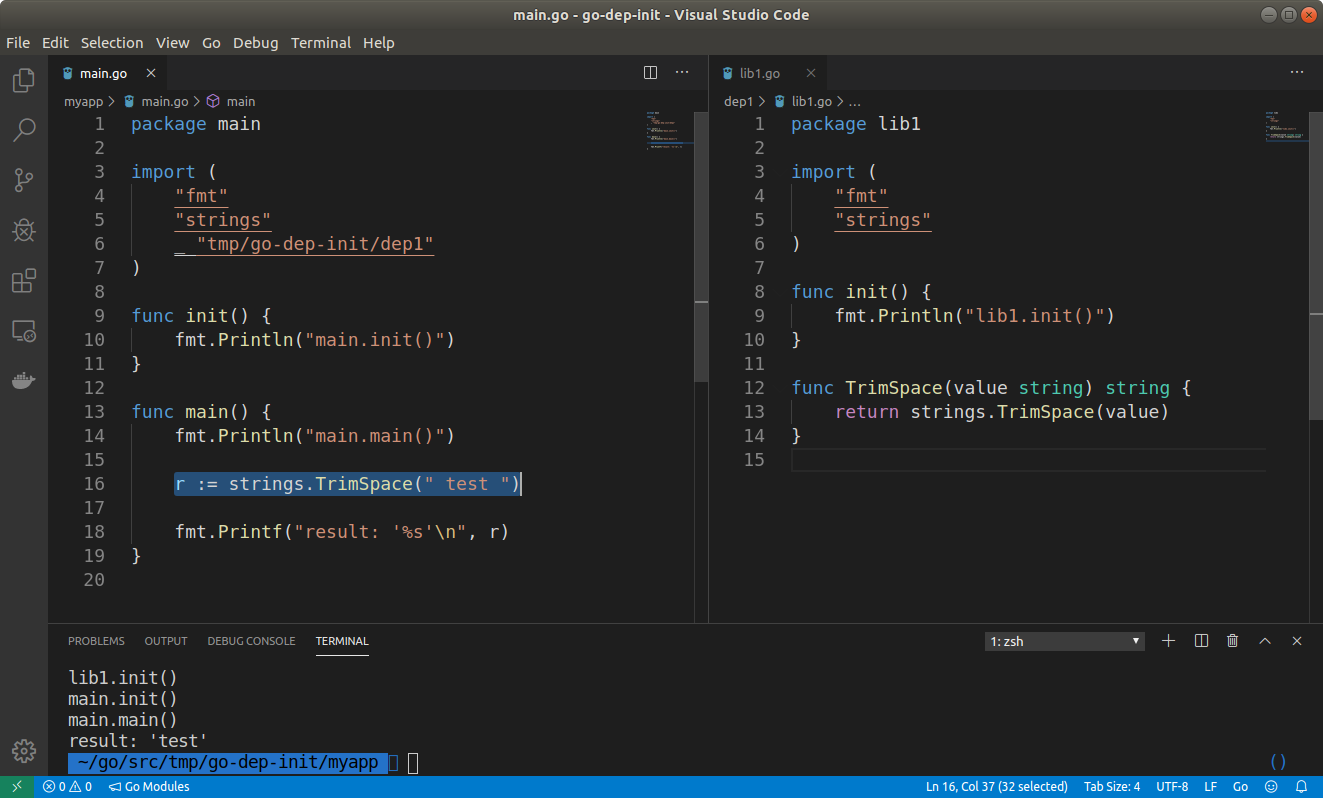Open the Terminal menu in menu bar
Viewport: 1323px width, 798px height.
tap(320, 43)
